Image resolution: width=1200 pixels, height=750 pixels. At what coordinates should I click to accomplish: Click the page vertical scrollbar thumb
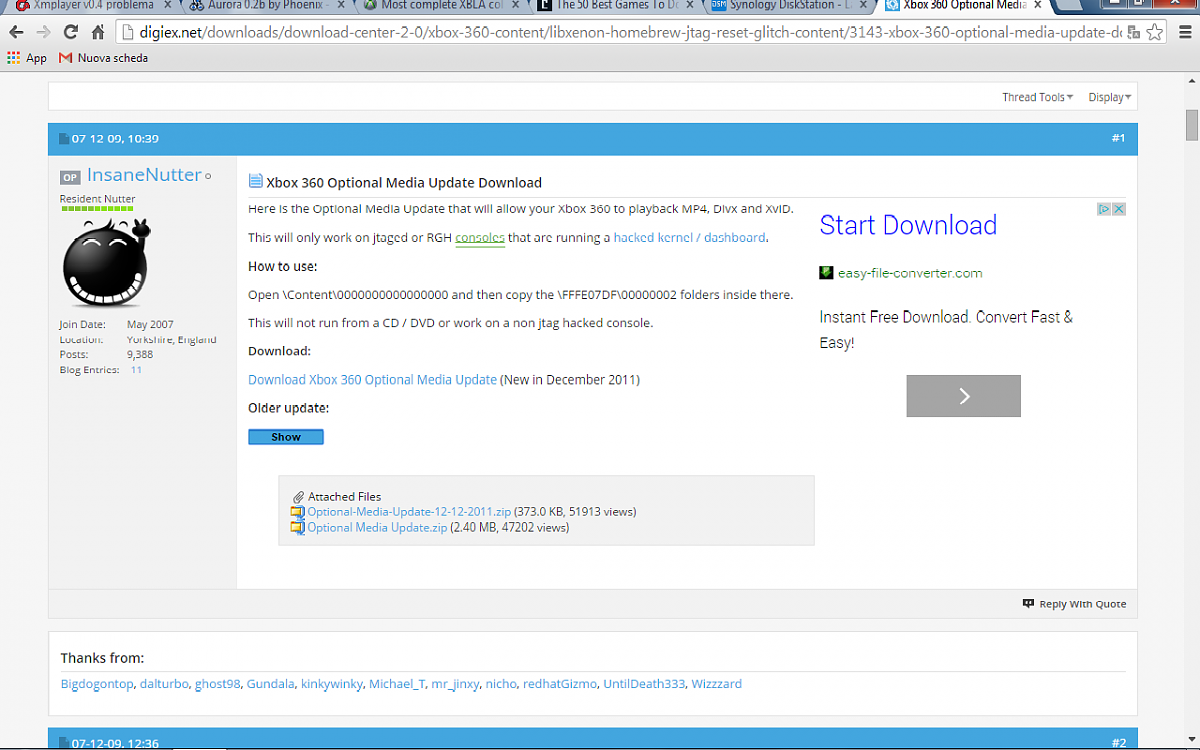point(1191,126)
